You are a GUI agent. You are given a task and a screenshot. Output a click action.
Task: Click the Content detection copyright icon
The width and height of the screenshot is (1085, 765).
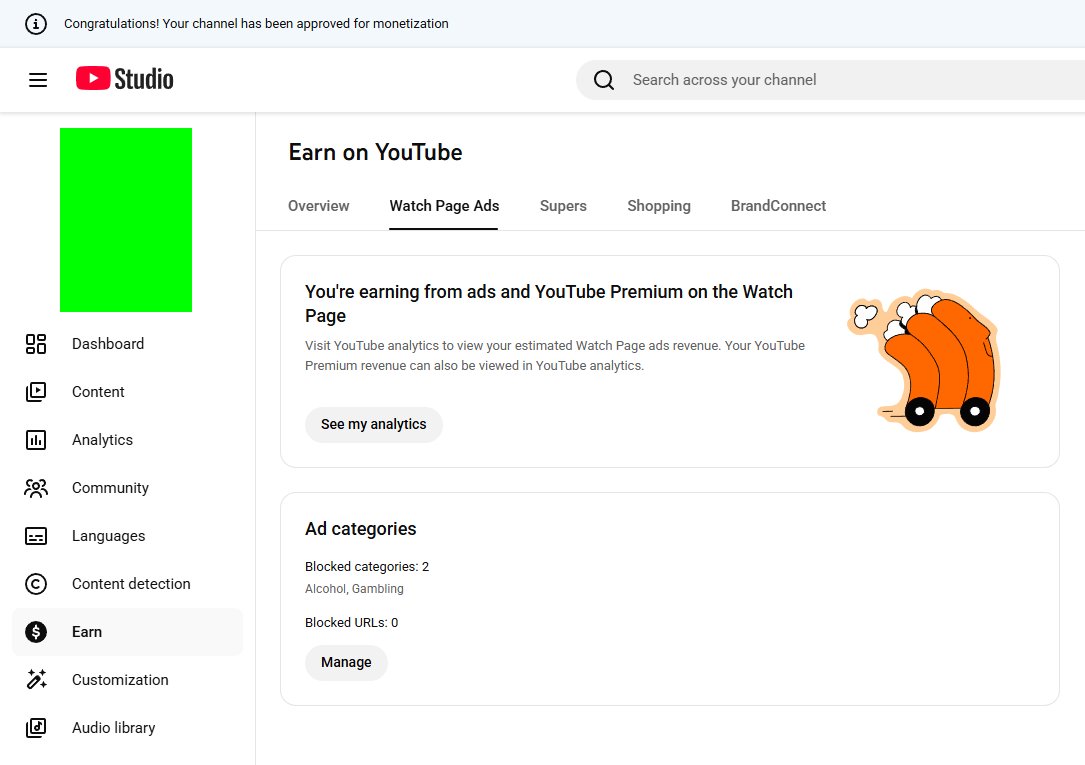36,584
